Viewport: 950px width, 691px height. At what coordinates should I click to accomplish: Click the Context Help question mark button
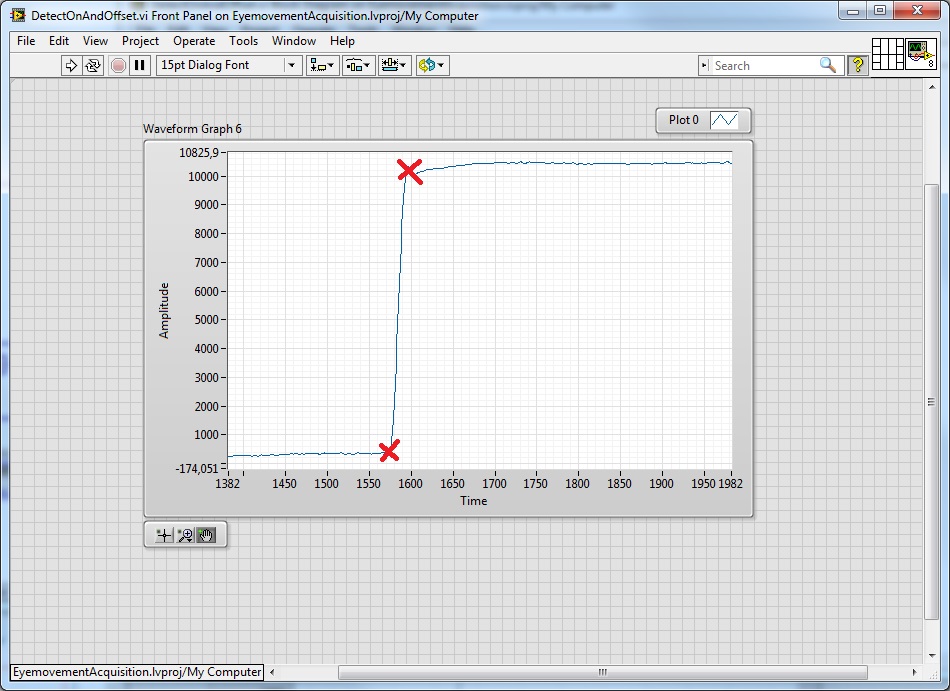point(857,65)
